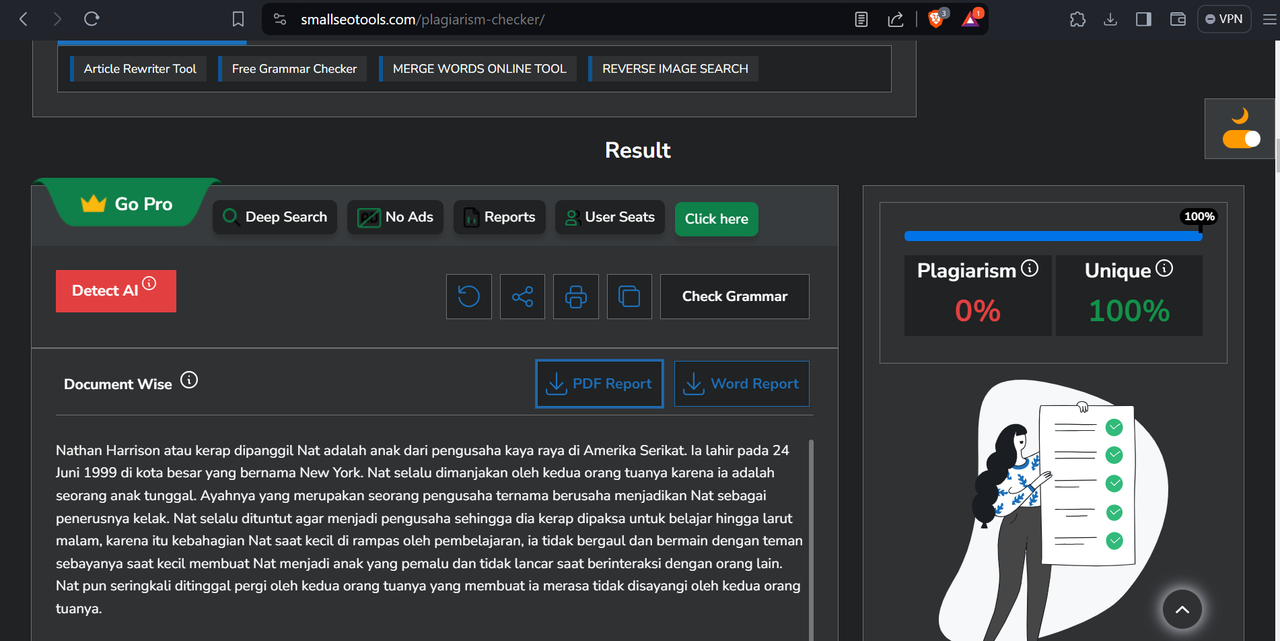This screenshot has width=1280, height=641.
Task: Share this page from address bar
Action: (x=896, y=19)
